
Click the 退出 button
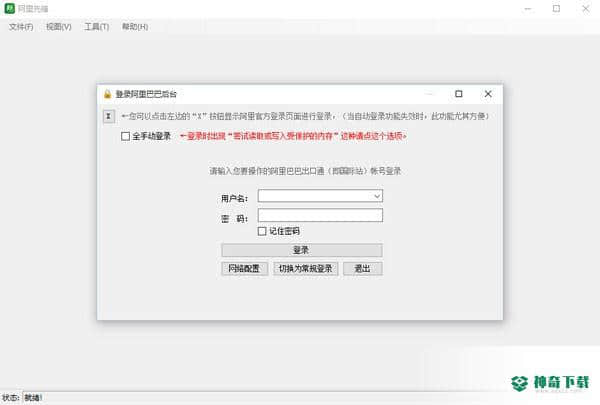[x=362, y=269]
